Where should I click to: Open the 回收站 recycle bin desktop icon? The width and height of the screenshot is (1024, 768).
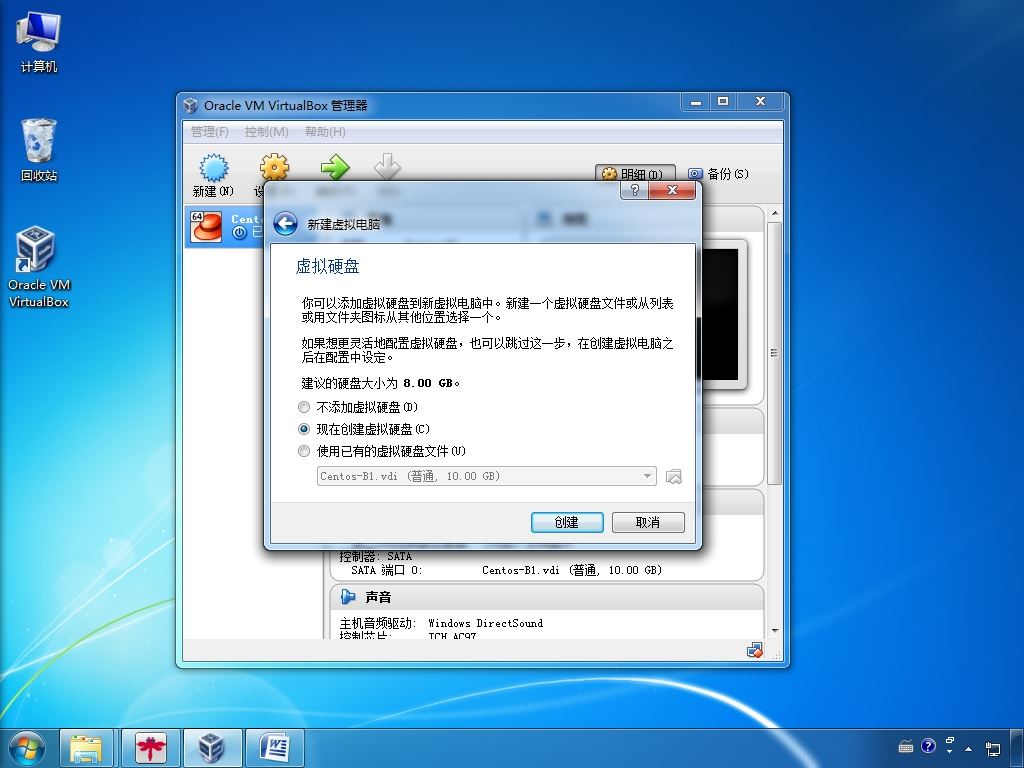click(39, 150)
